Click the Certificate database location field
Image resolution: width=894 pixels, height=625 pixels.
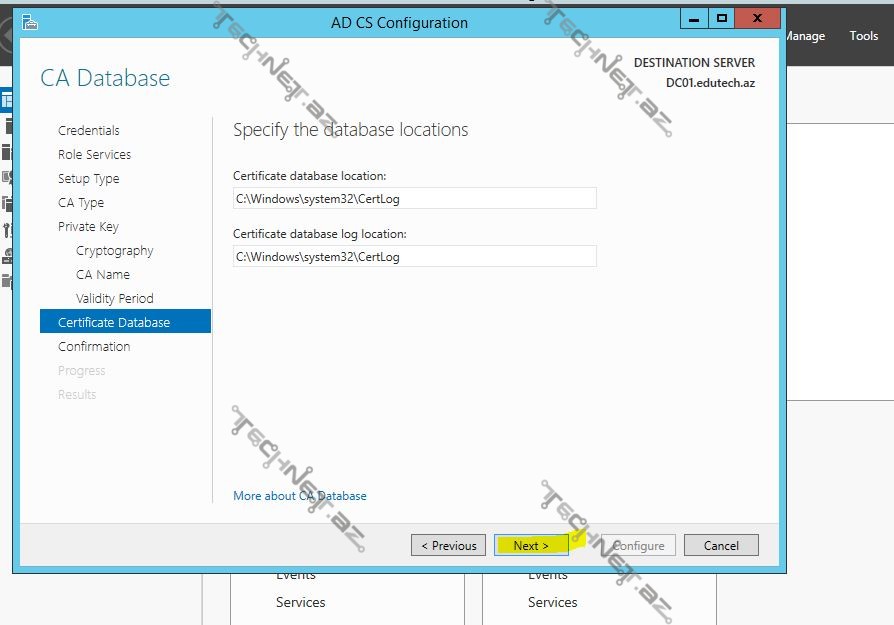click(x=414, y=199)
